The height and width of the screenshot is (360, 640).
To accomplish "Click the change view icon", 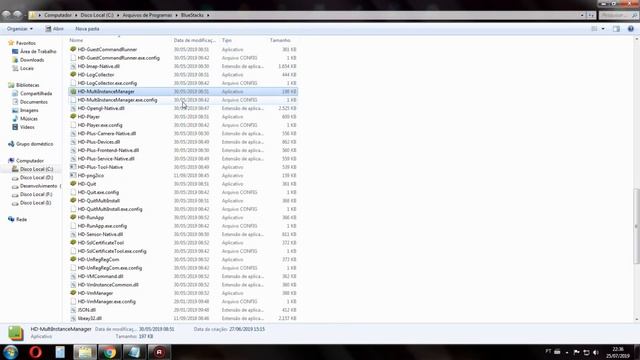I will [594, 29].
